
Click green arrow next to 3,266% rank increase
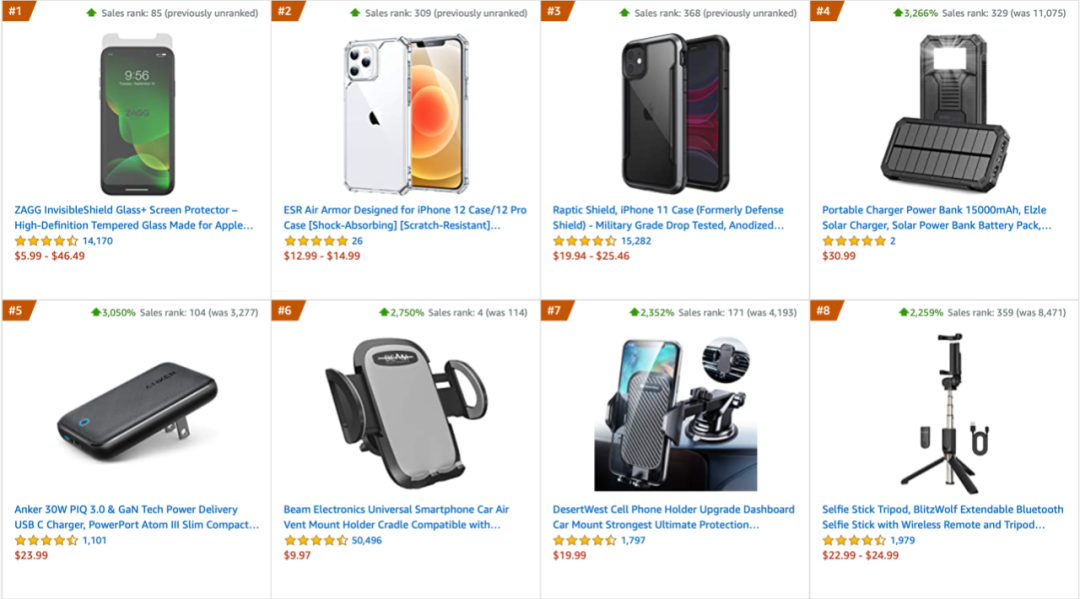pyautogui.click(x=898, y=13)
